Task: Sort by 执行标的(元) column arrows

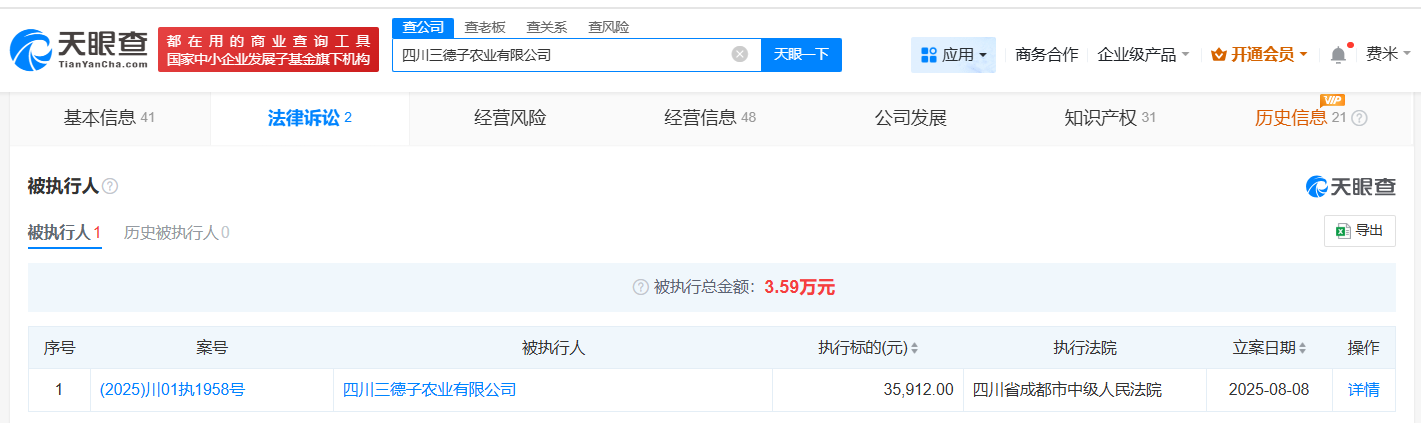Action: pos(914,349)
